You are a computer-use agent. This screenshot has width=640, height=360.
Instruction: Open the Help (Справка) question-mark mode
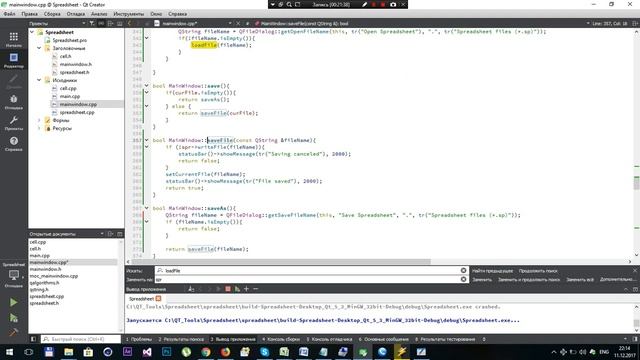click(13, 144)
